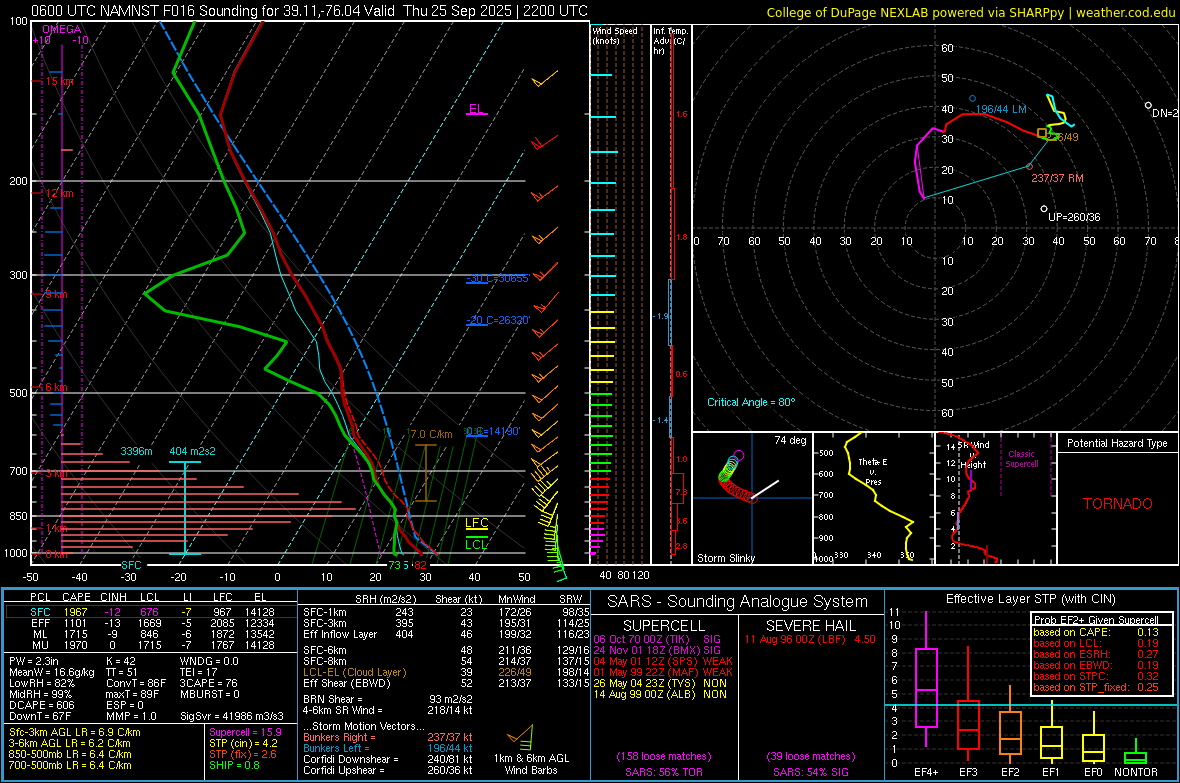Image resolution: width=1180 pixels, height=783 pixels.
Task: Click the Corfidi Downshear = 240/81 kt line
Action: pyautogui.click(x=388, y=759)
